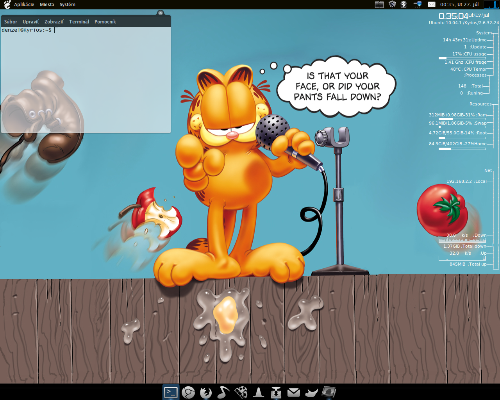Screen dimensions: 500x400
Task: Open the Upraviť menu in terminal
Action: (x=31, y=22)
